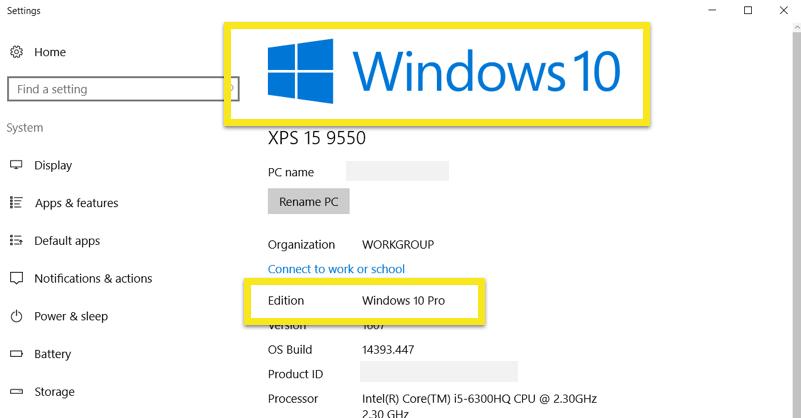
Task: Click the Apps & features list icon
Action: 16,203
